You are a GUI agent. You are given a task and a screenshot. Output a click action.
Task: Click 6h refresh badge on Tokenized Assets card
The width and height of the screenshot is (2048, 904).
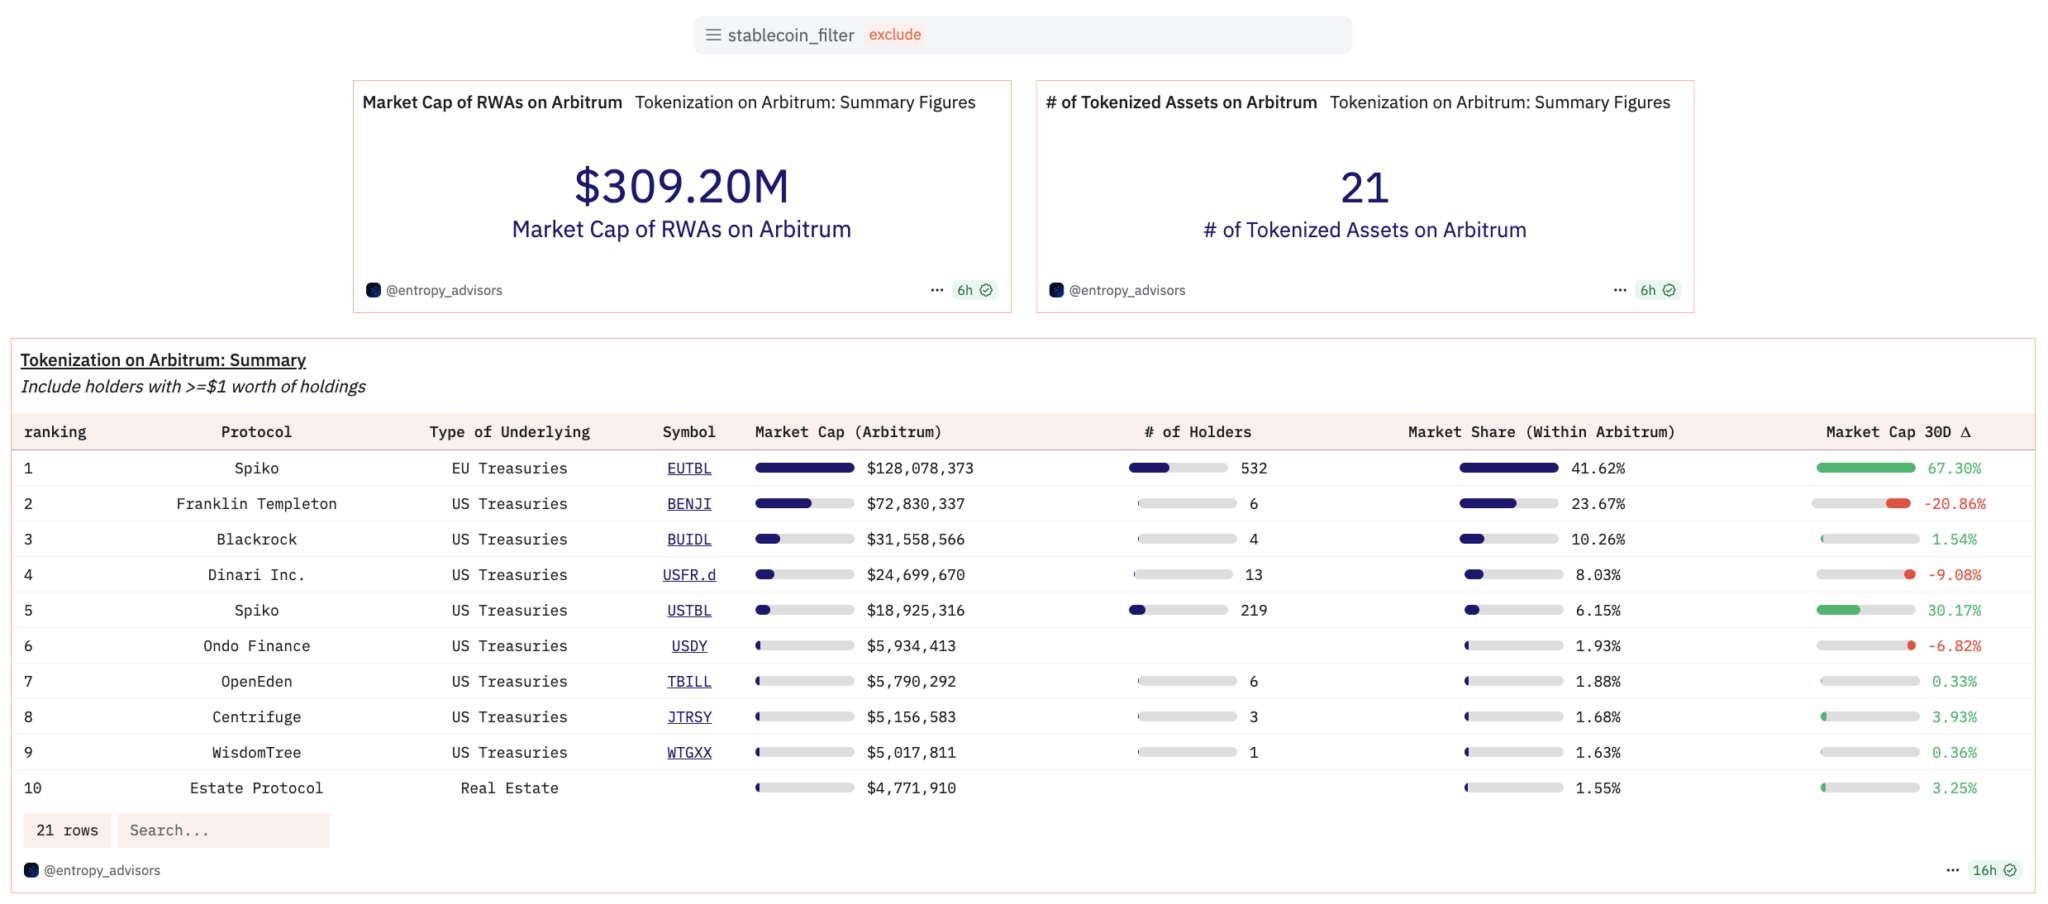1657,290
